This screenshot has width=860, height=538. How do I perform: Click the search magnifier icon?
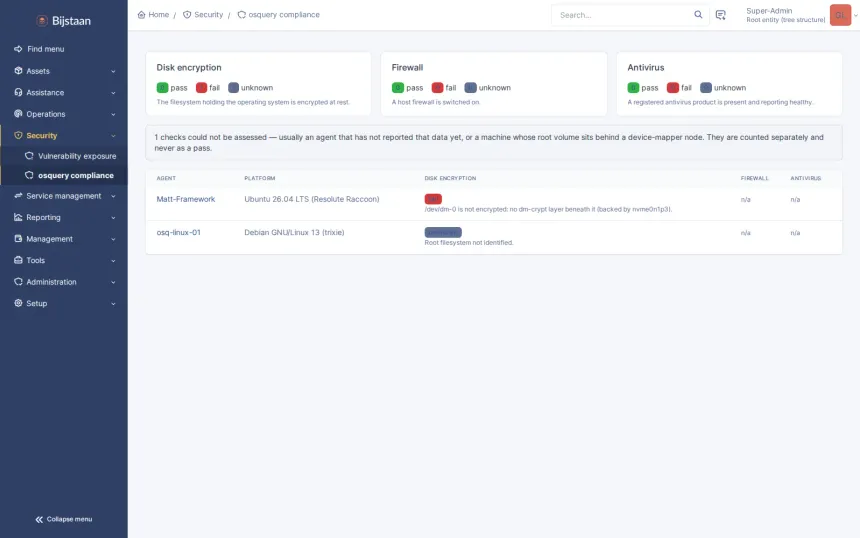(698, 15)
